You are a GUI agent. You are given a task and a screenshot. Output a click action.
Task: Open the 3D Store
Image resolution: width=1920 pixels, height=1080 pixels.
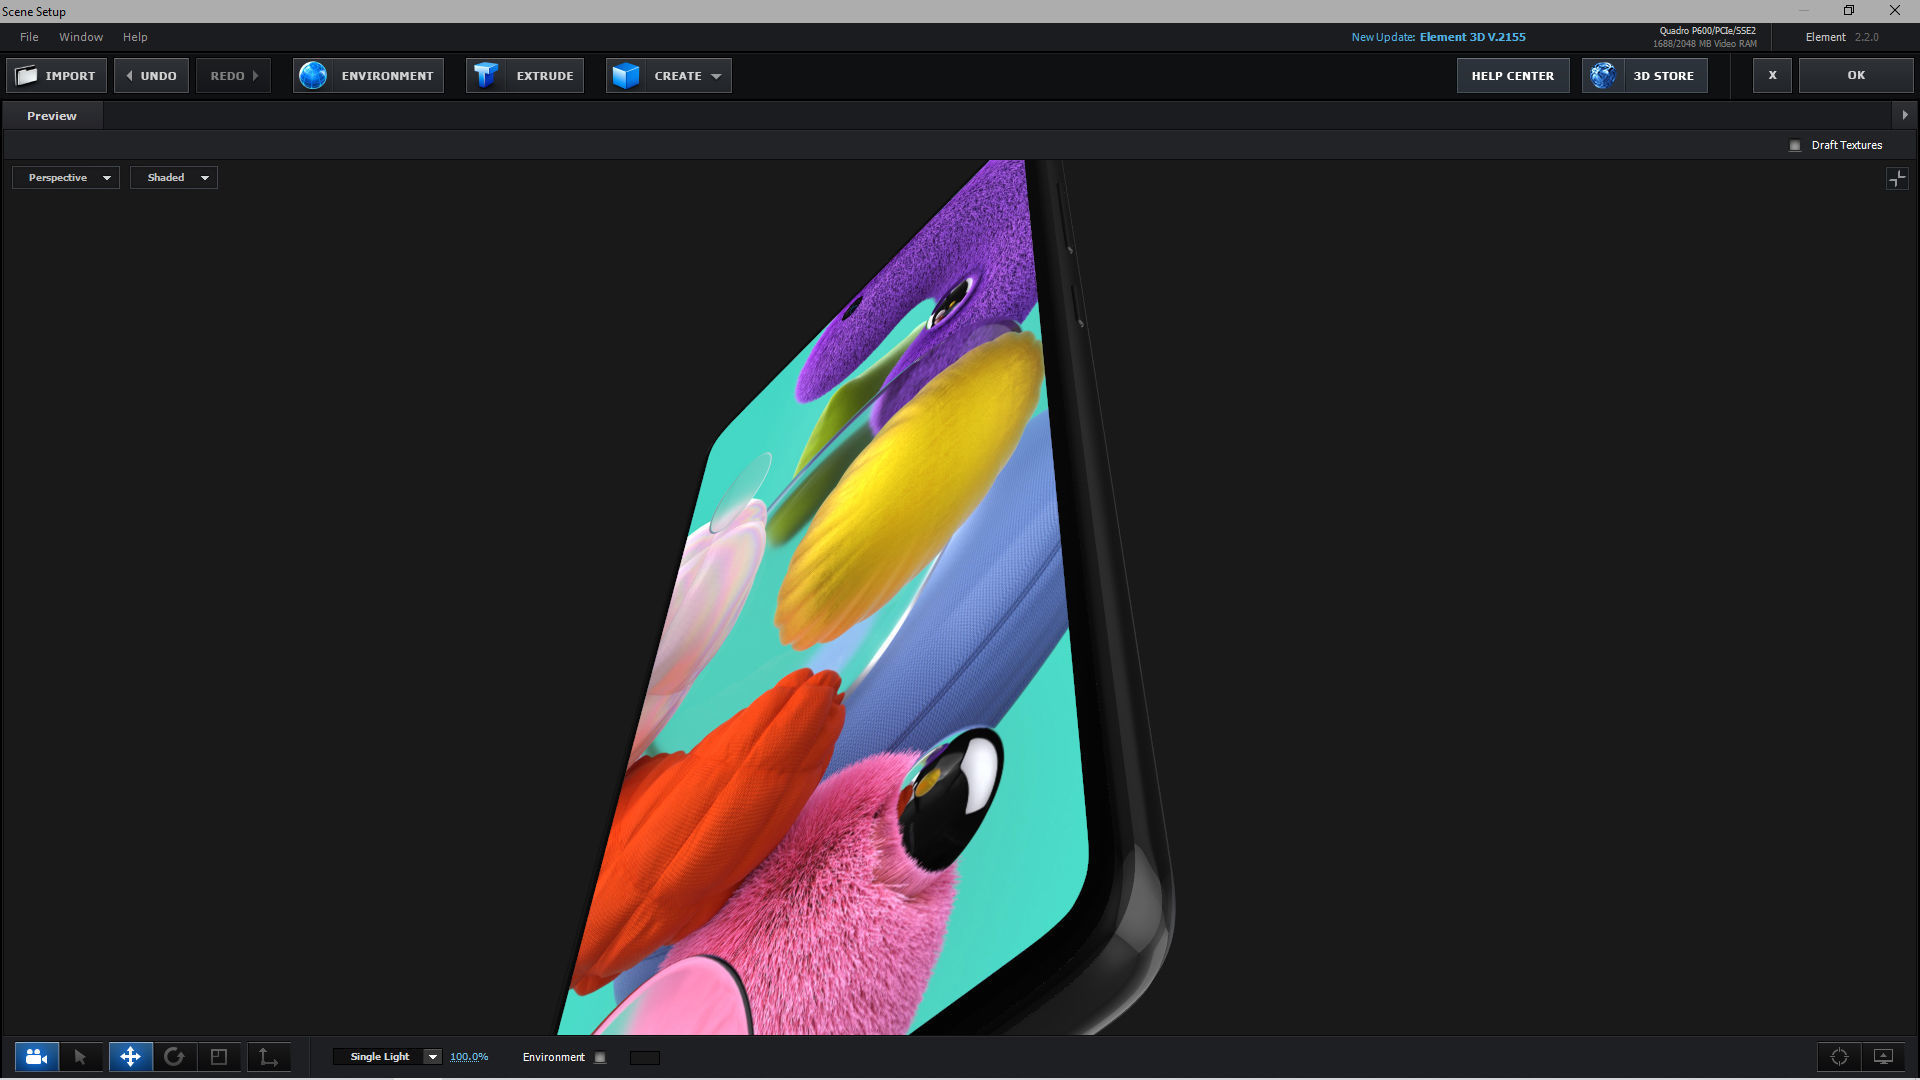(x=1645, y=76)
